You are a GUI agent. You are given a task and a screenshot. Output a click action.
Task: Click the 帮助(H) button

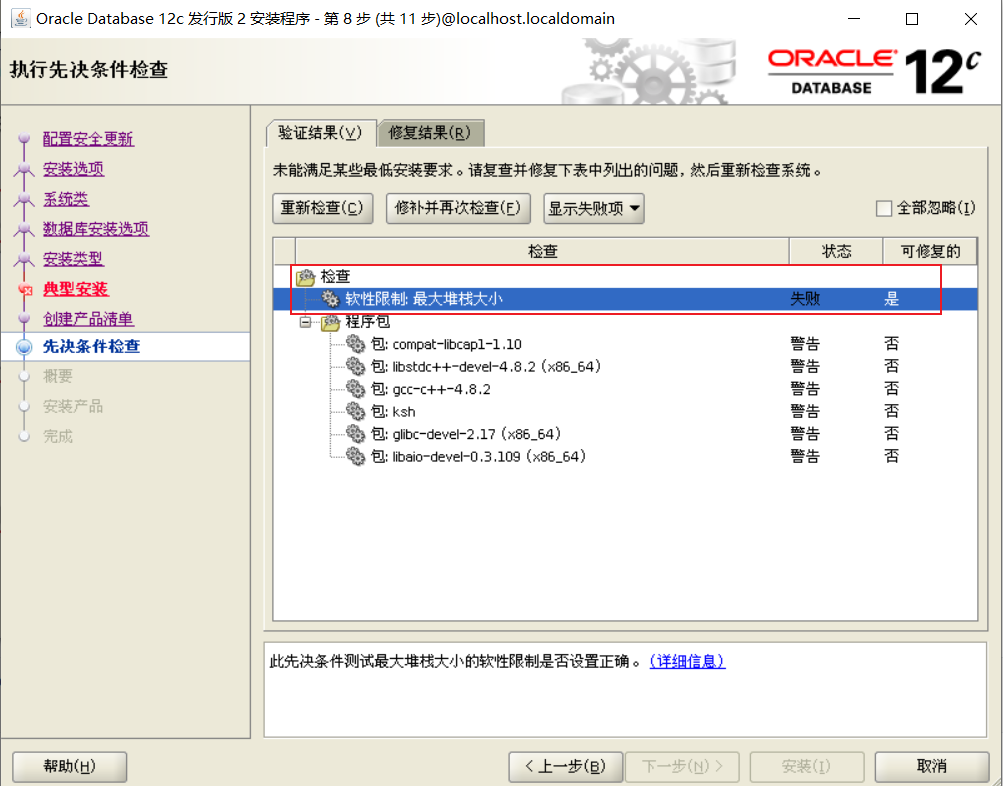[70, 766]
